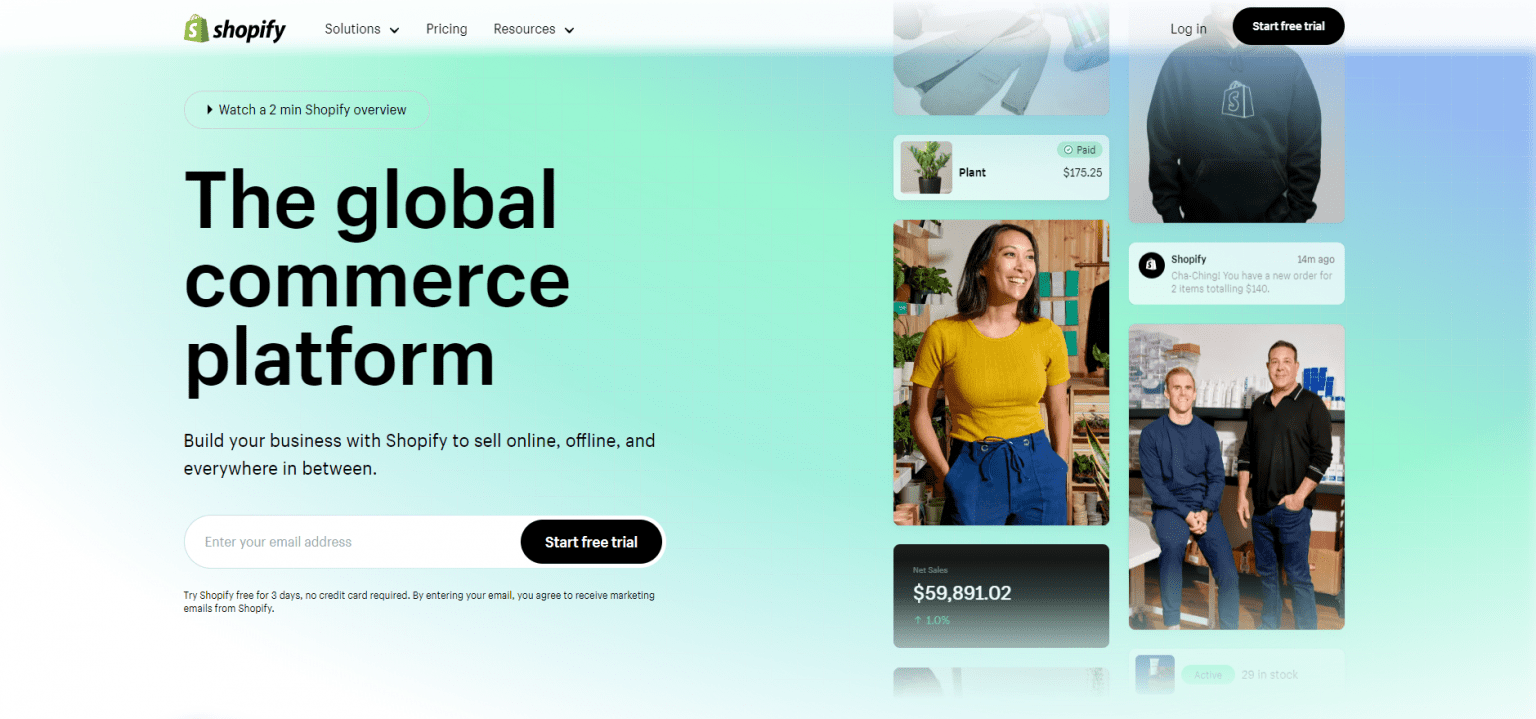Expand the Resources dropdown chevron
The width and height of the screenshot is (1536, 719).
pyautogui.click(x=569, y=30)
